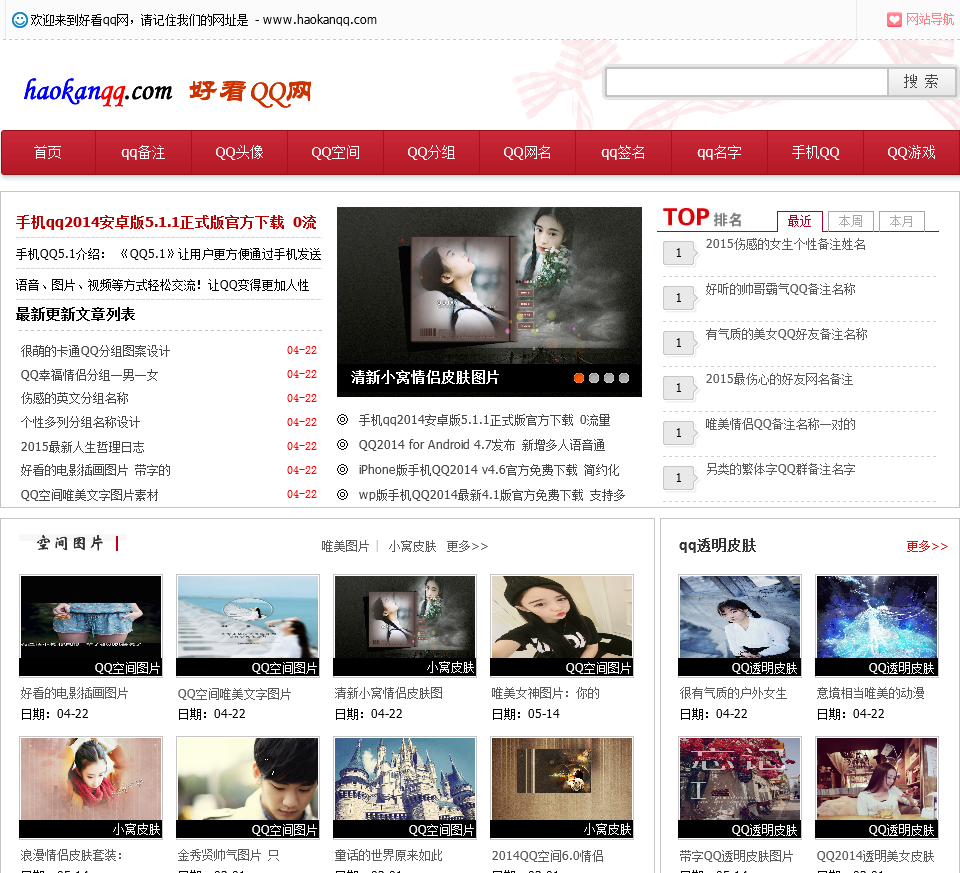Open the QQ空间 menu item
This screenshot has width=960, height=873.
336,152
